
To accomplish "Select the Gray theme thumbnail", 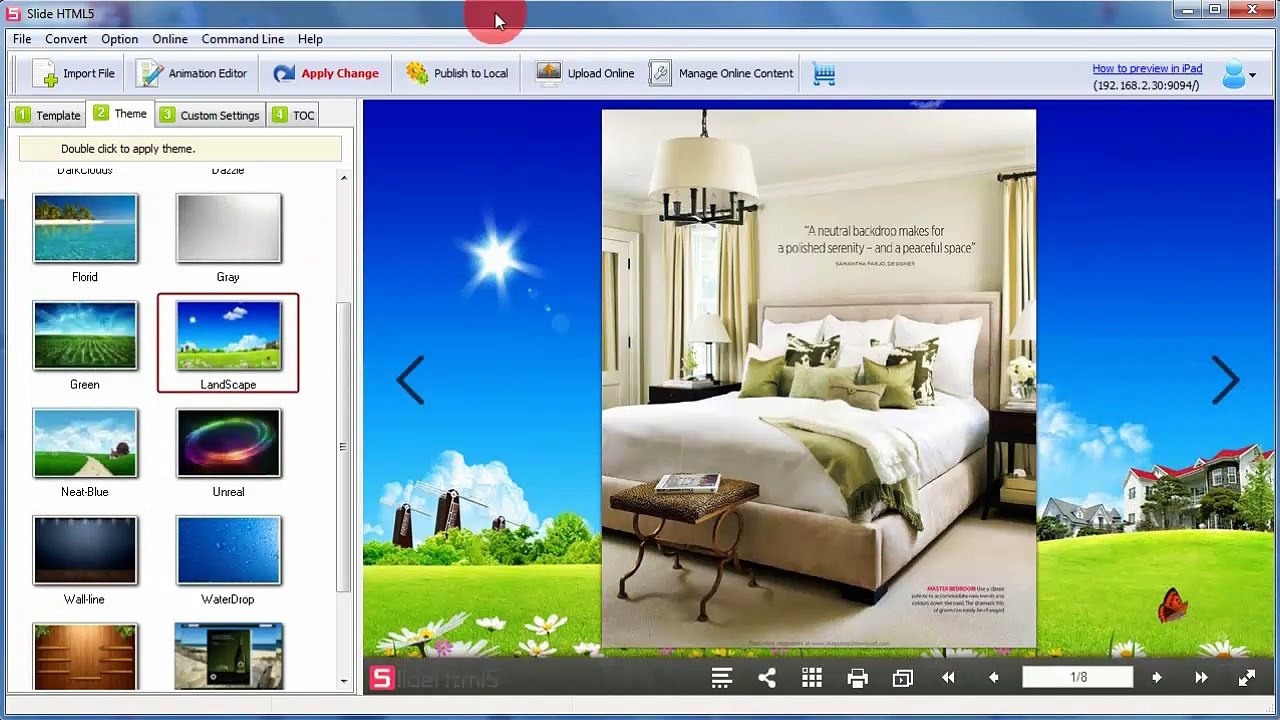I will (228, 229).
